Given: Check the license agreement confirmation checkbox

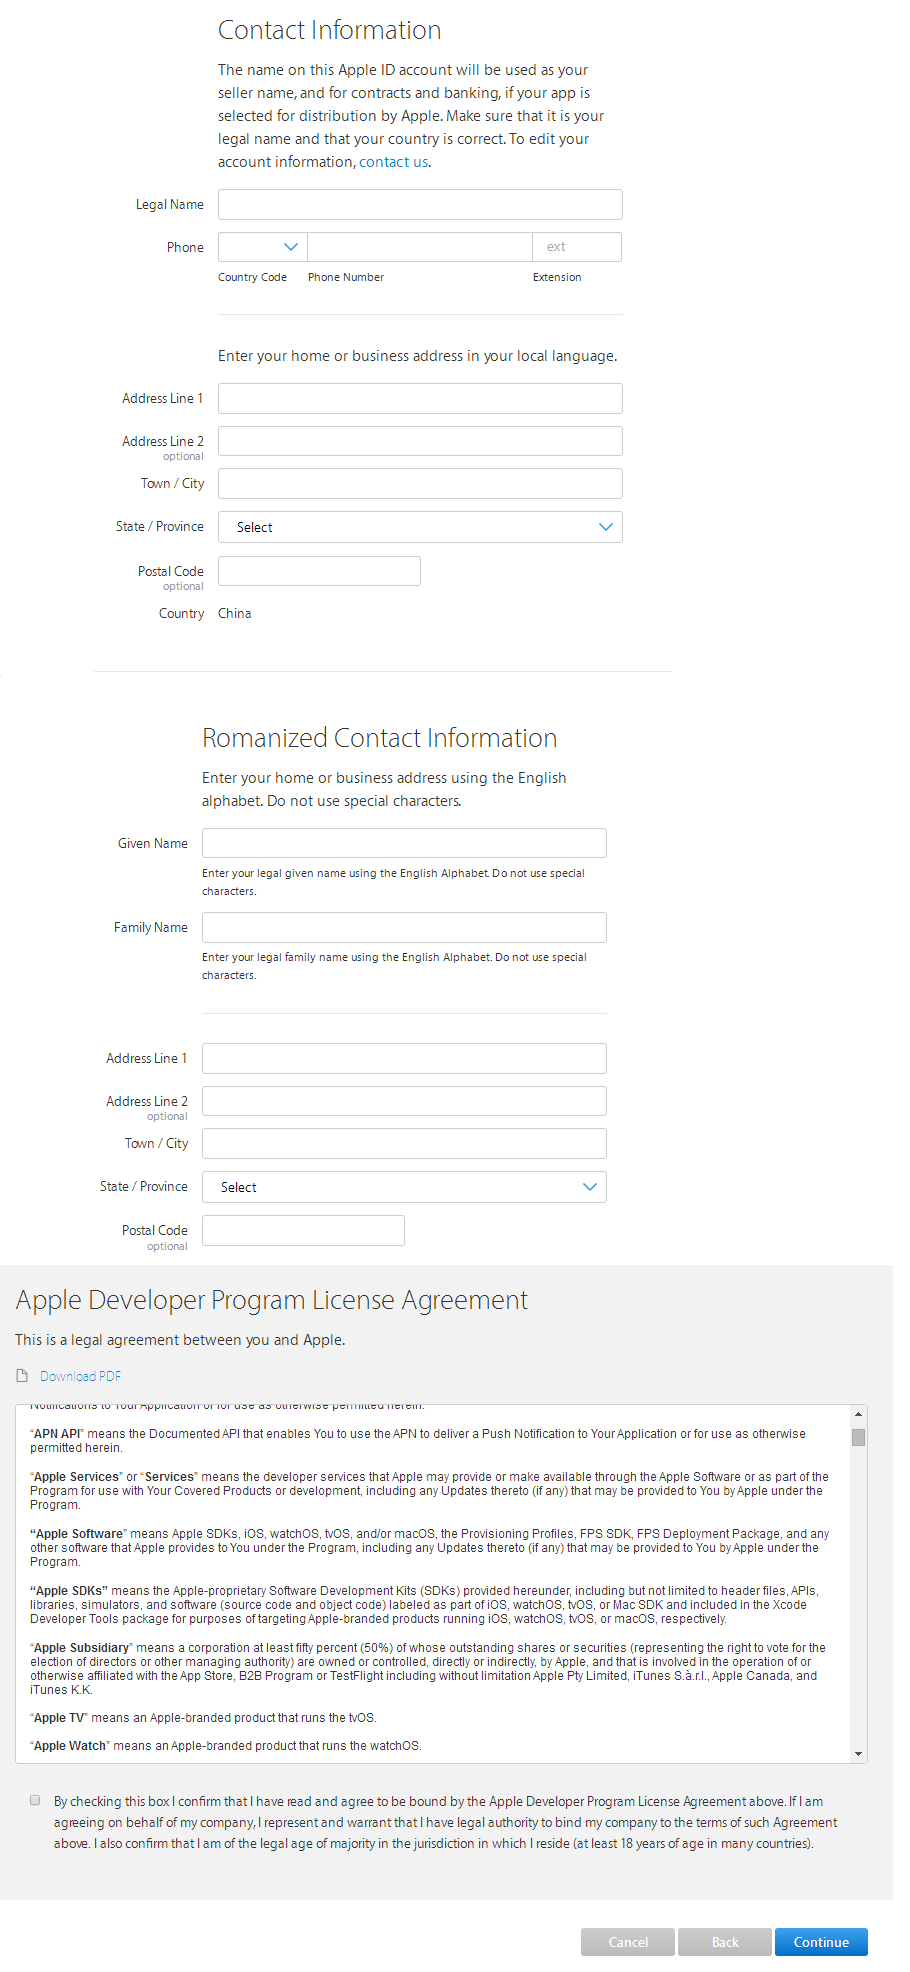Looking at the screenshot, I should pyautogui.click(x=35, y=1800).
